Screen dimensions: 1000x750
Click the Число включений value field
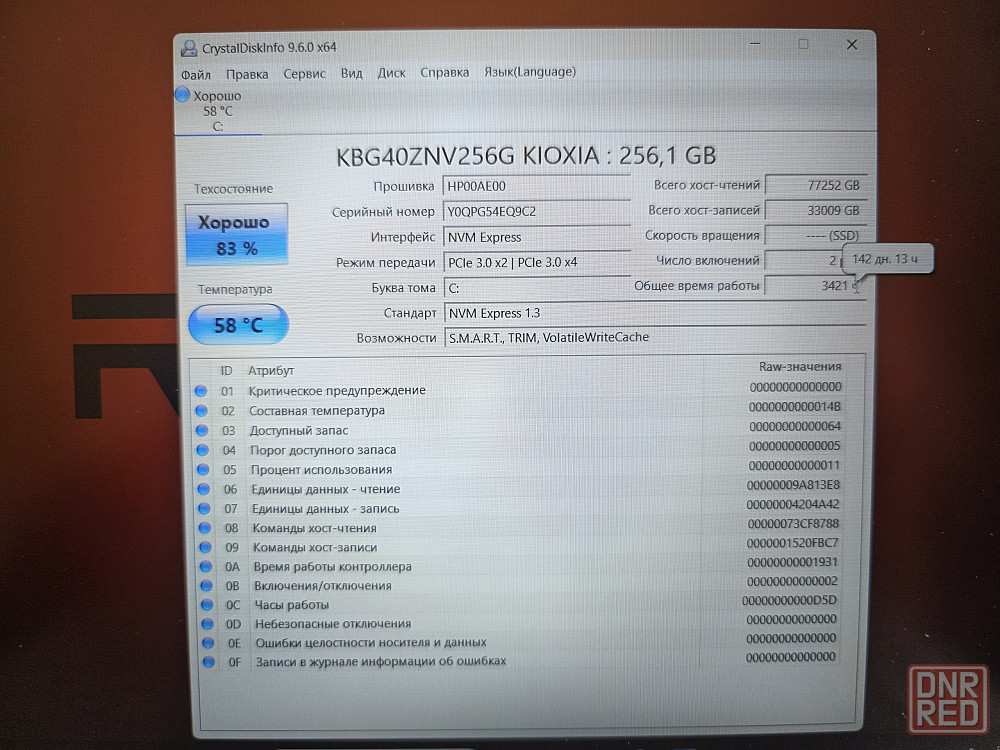click(805, 260)
